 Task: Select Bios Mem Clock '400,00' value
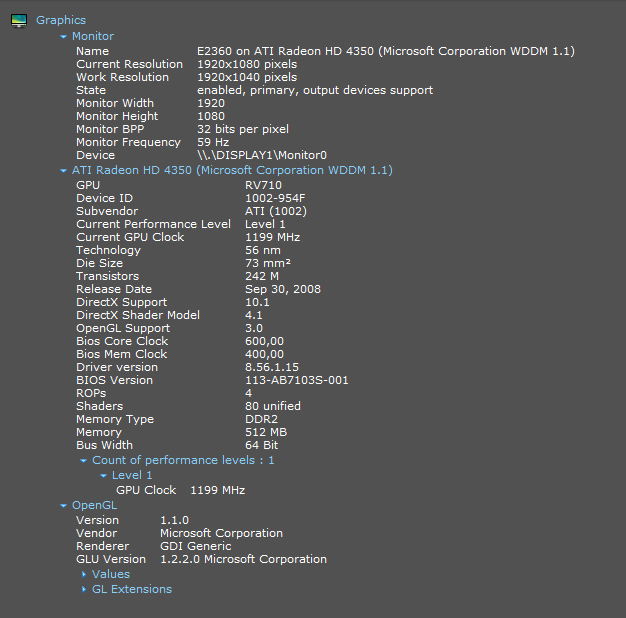(x=264, y=355)
